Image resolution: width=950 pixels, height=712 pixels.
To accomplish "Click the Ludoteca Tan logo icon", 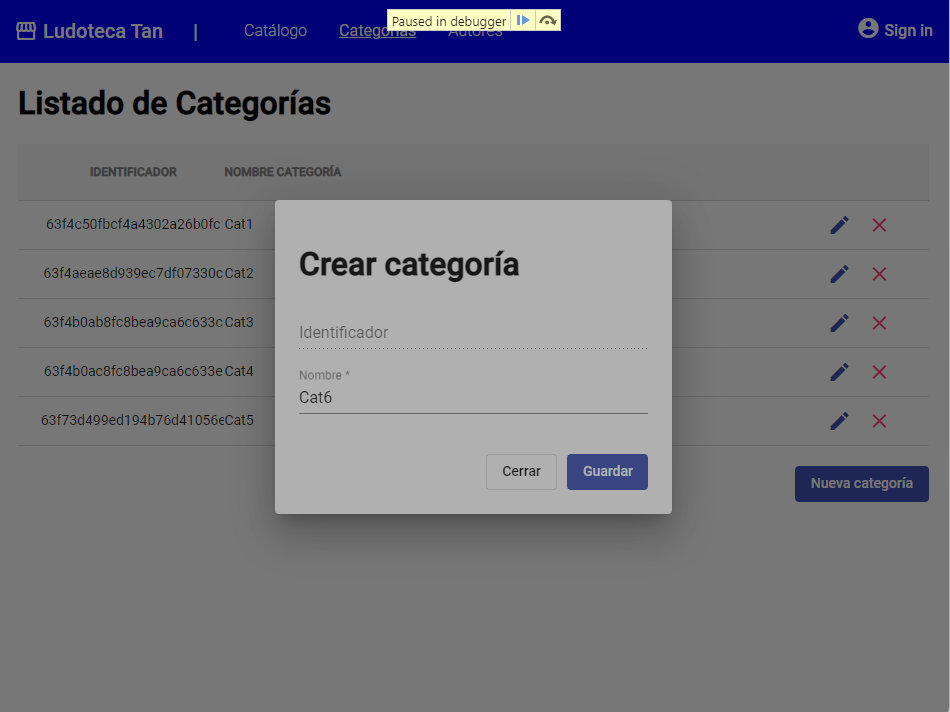I will point(25,30).
